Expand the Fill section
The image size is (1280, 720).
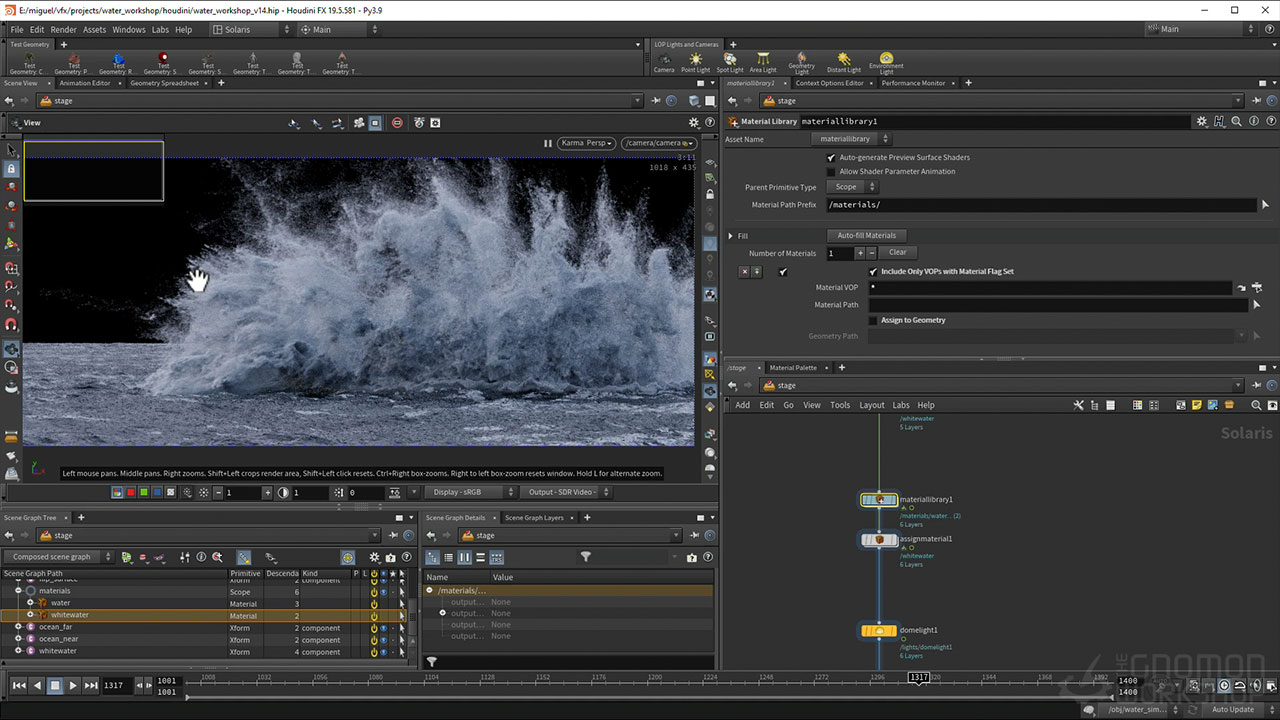pyautogui.click(x=731, y=236)
